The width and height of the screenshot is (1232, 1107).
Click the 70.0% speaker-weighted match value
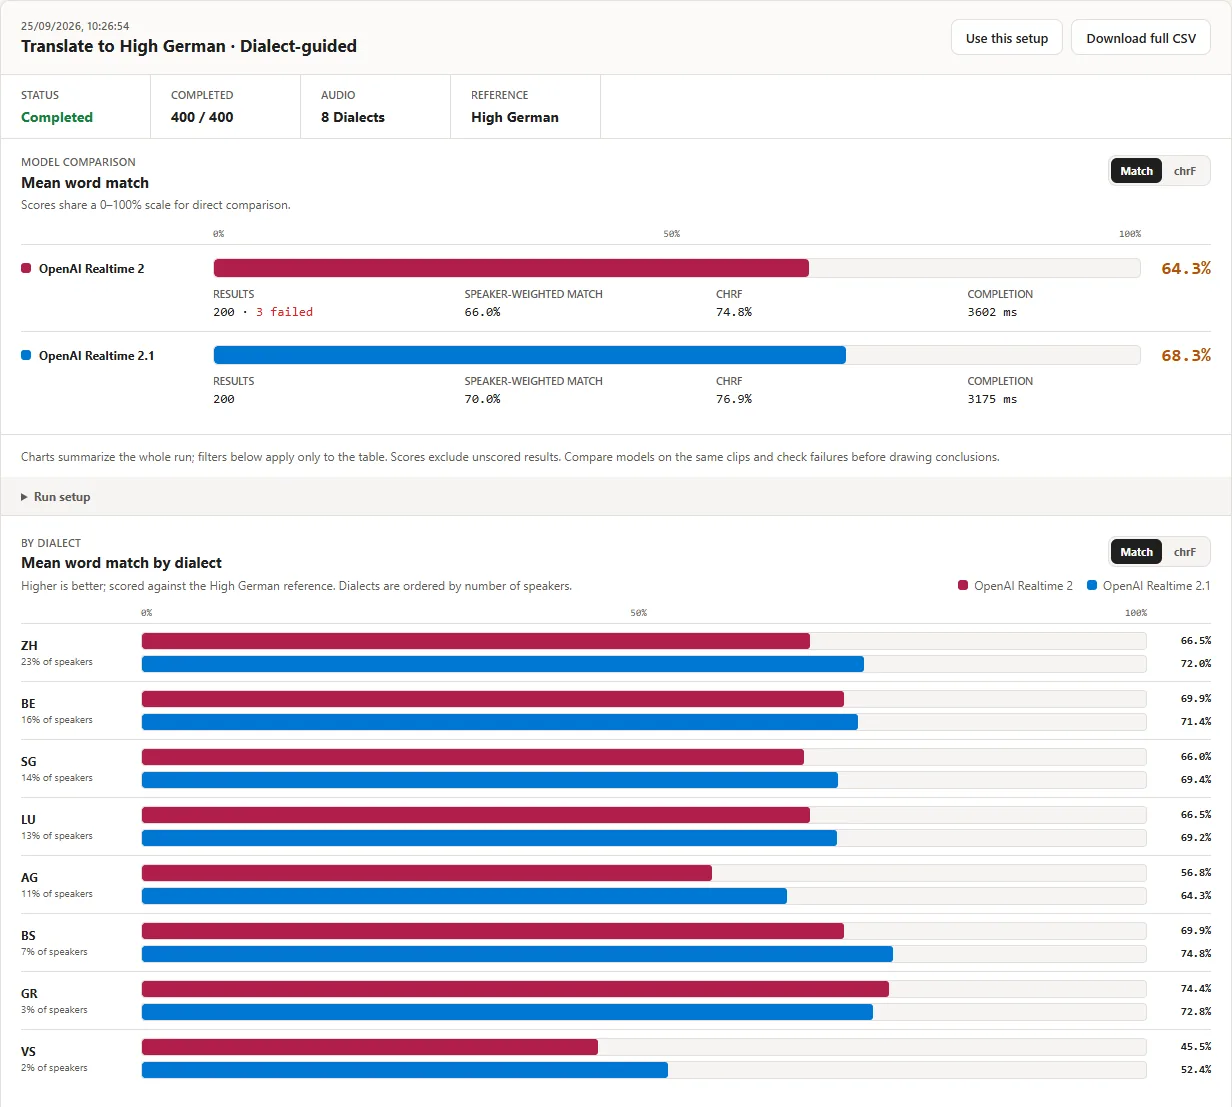tap(482, 399)
